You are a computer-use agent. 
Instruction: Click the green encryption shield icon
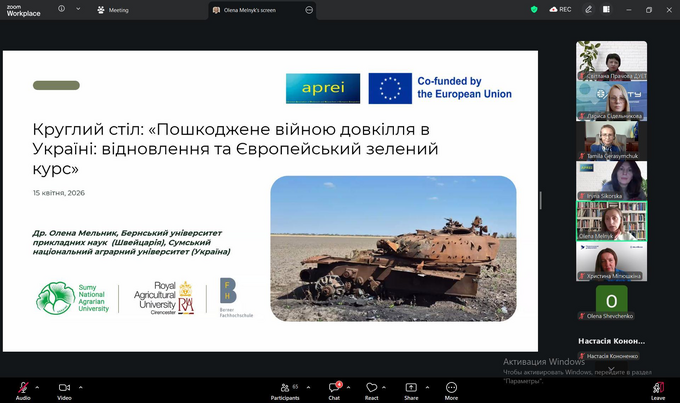(535, 9)
